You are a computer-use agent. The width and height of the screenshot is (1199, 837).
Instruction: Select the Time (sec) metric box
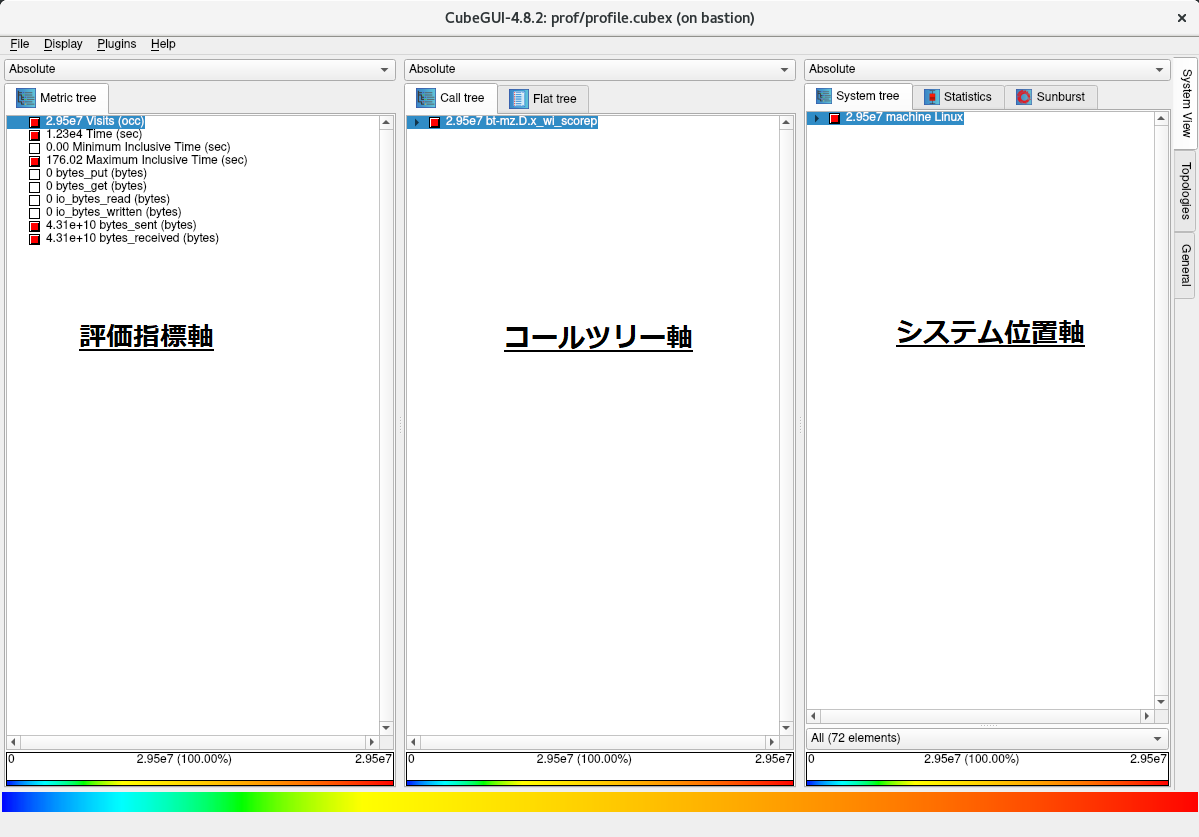pyautogui.click(x=35, y=135)
